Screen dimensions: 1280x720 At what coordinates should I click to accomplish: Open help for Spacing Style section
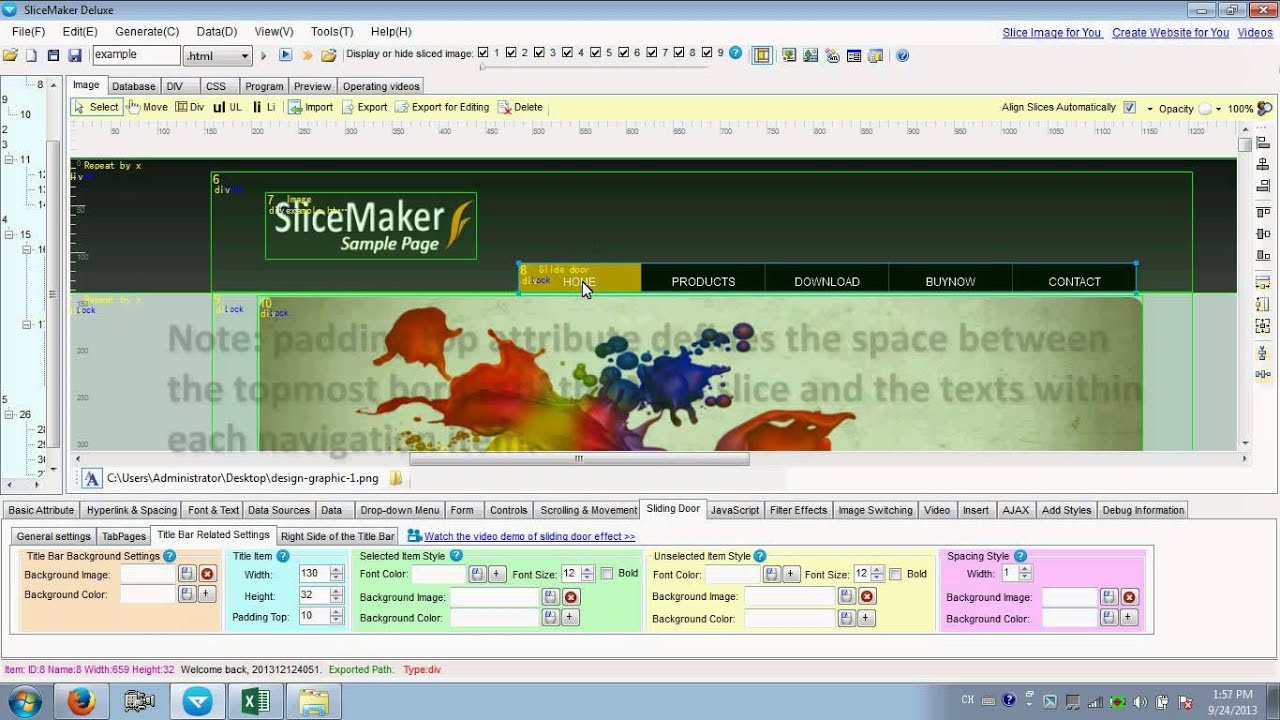tap(1020, 556)
